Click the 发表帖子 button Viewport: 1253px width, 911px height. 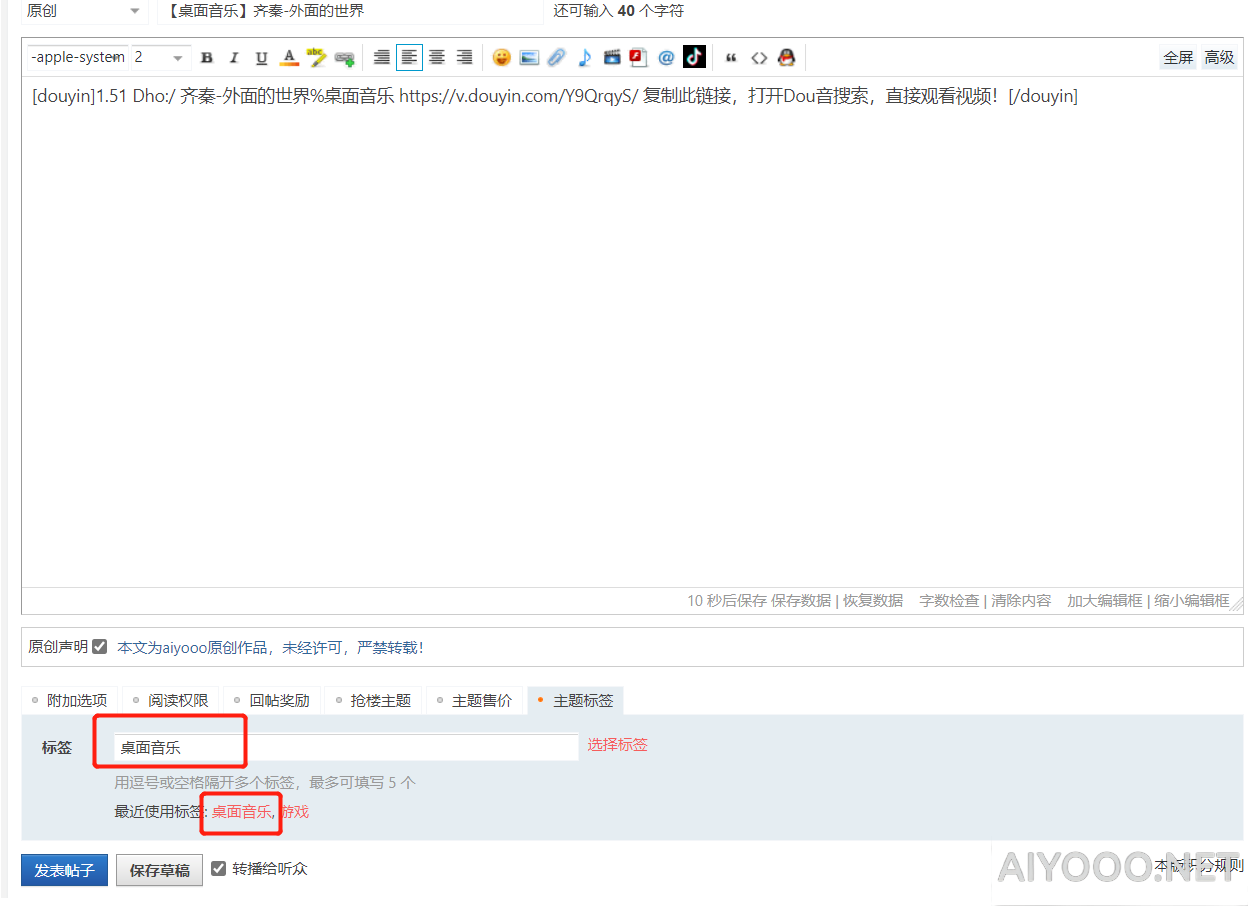pos(64,870)
